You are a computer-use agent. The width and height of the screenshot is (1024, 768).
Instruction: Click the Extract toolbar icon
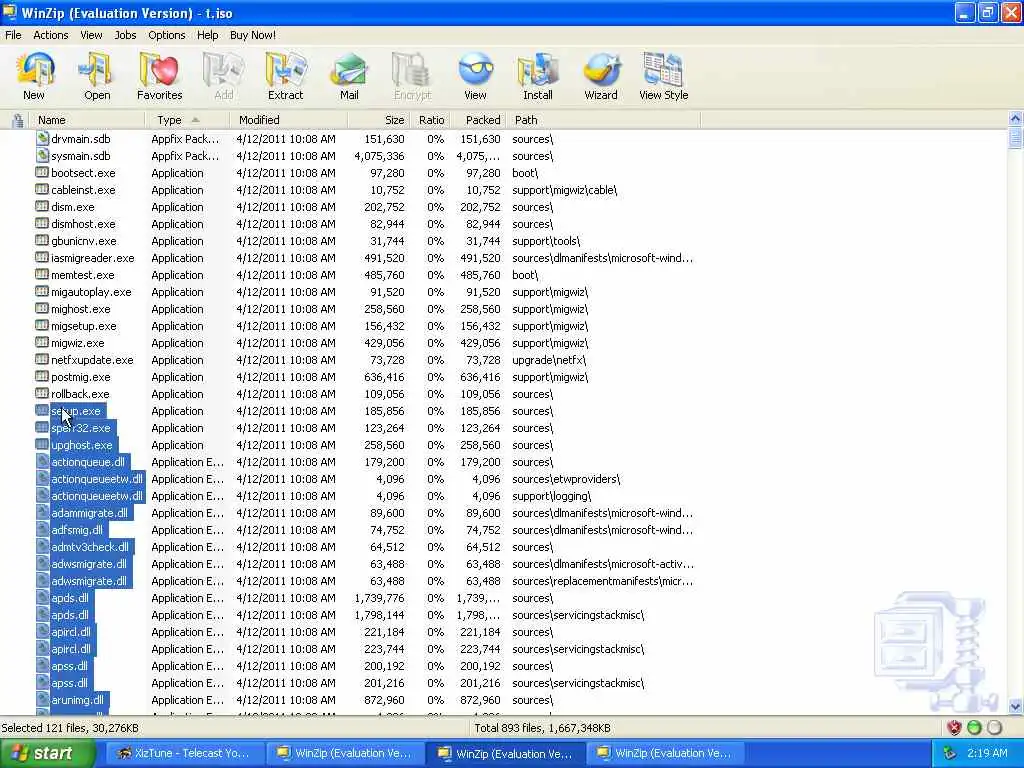click(286, 69)
